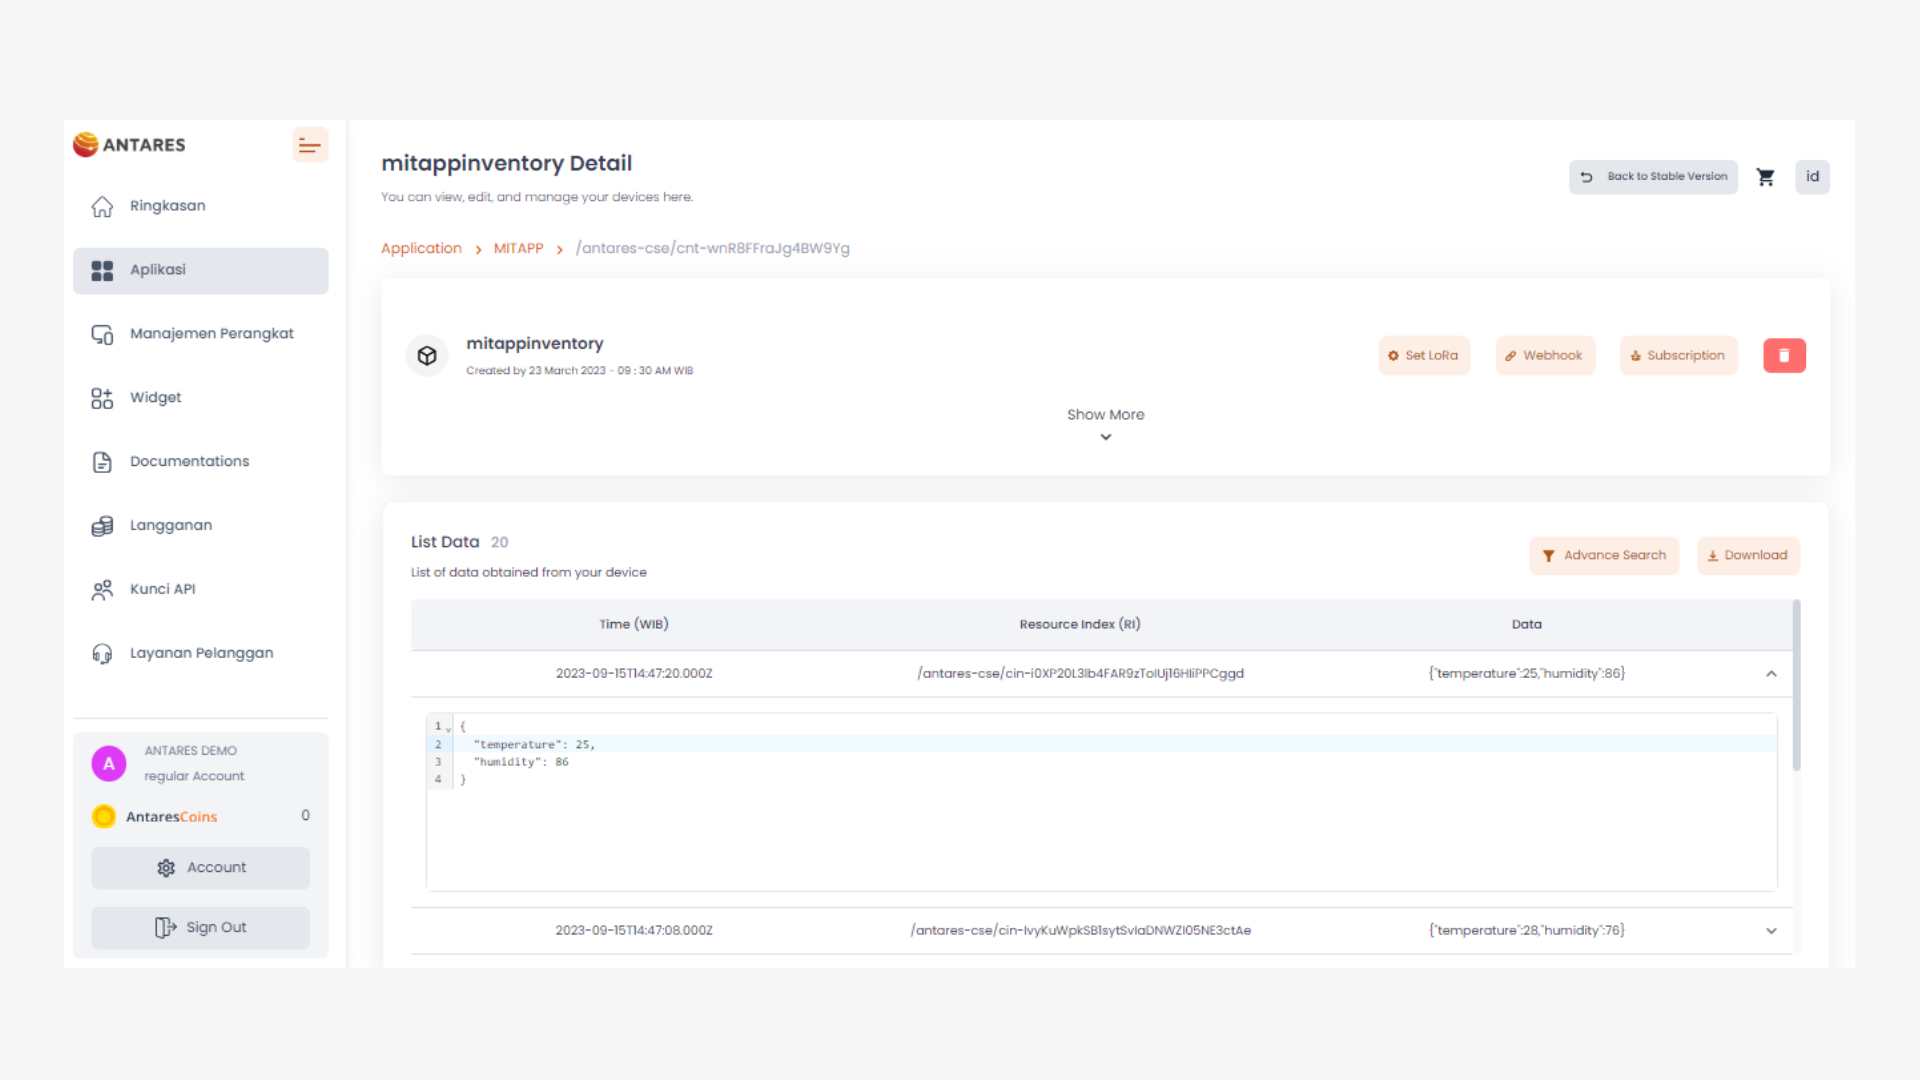Open the shopping cart icon
The height and width of the screenshot is (1080, 1920).
tap(1766, 177)
